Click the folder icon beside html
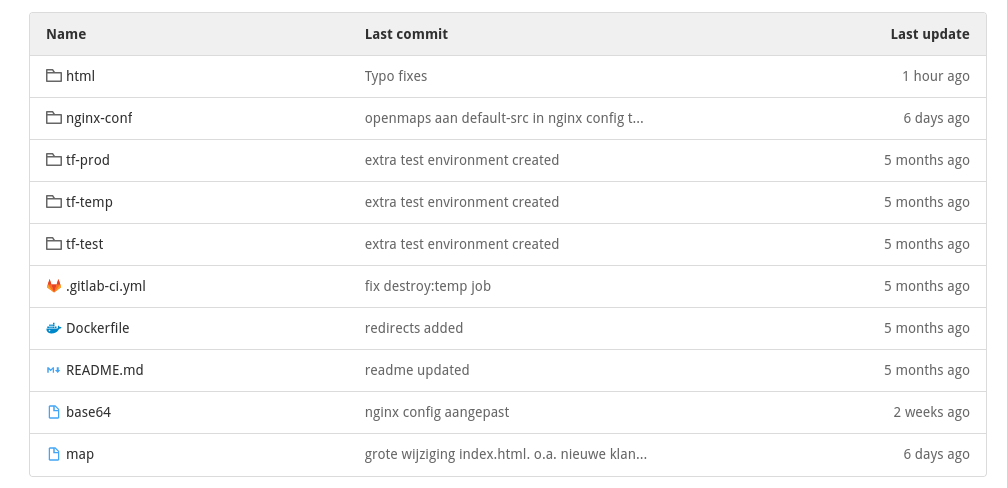The height and width of the screenshot is (488, 1007). pyautogui.click(x=54, y=76)
